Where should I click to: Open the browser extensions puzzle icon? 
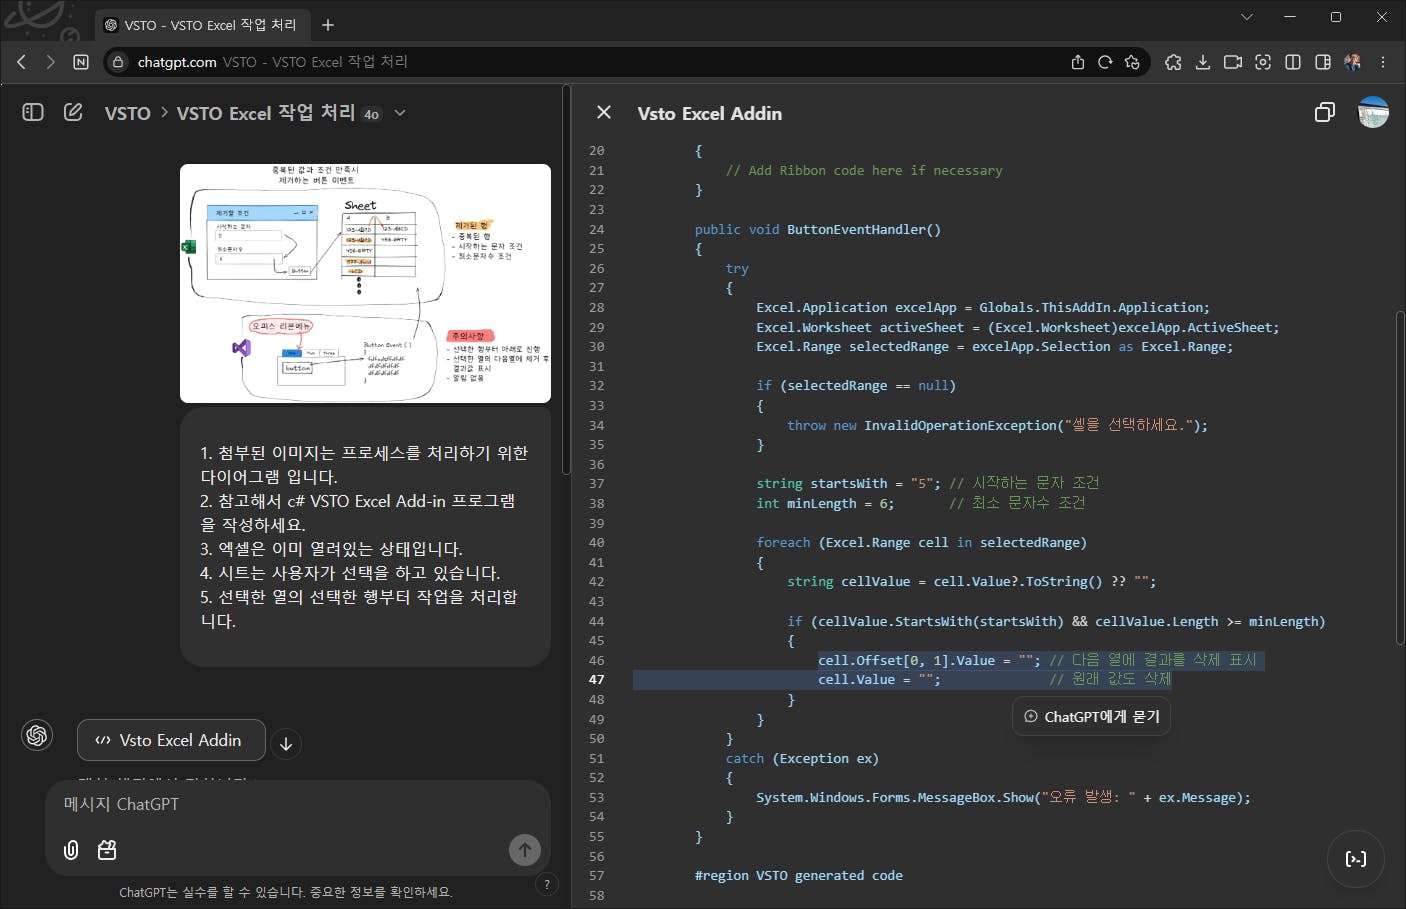click(1173, 62)
